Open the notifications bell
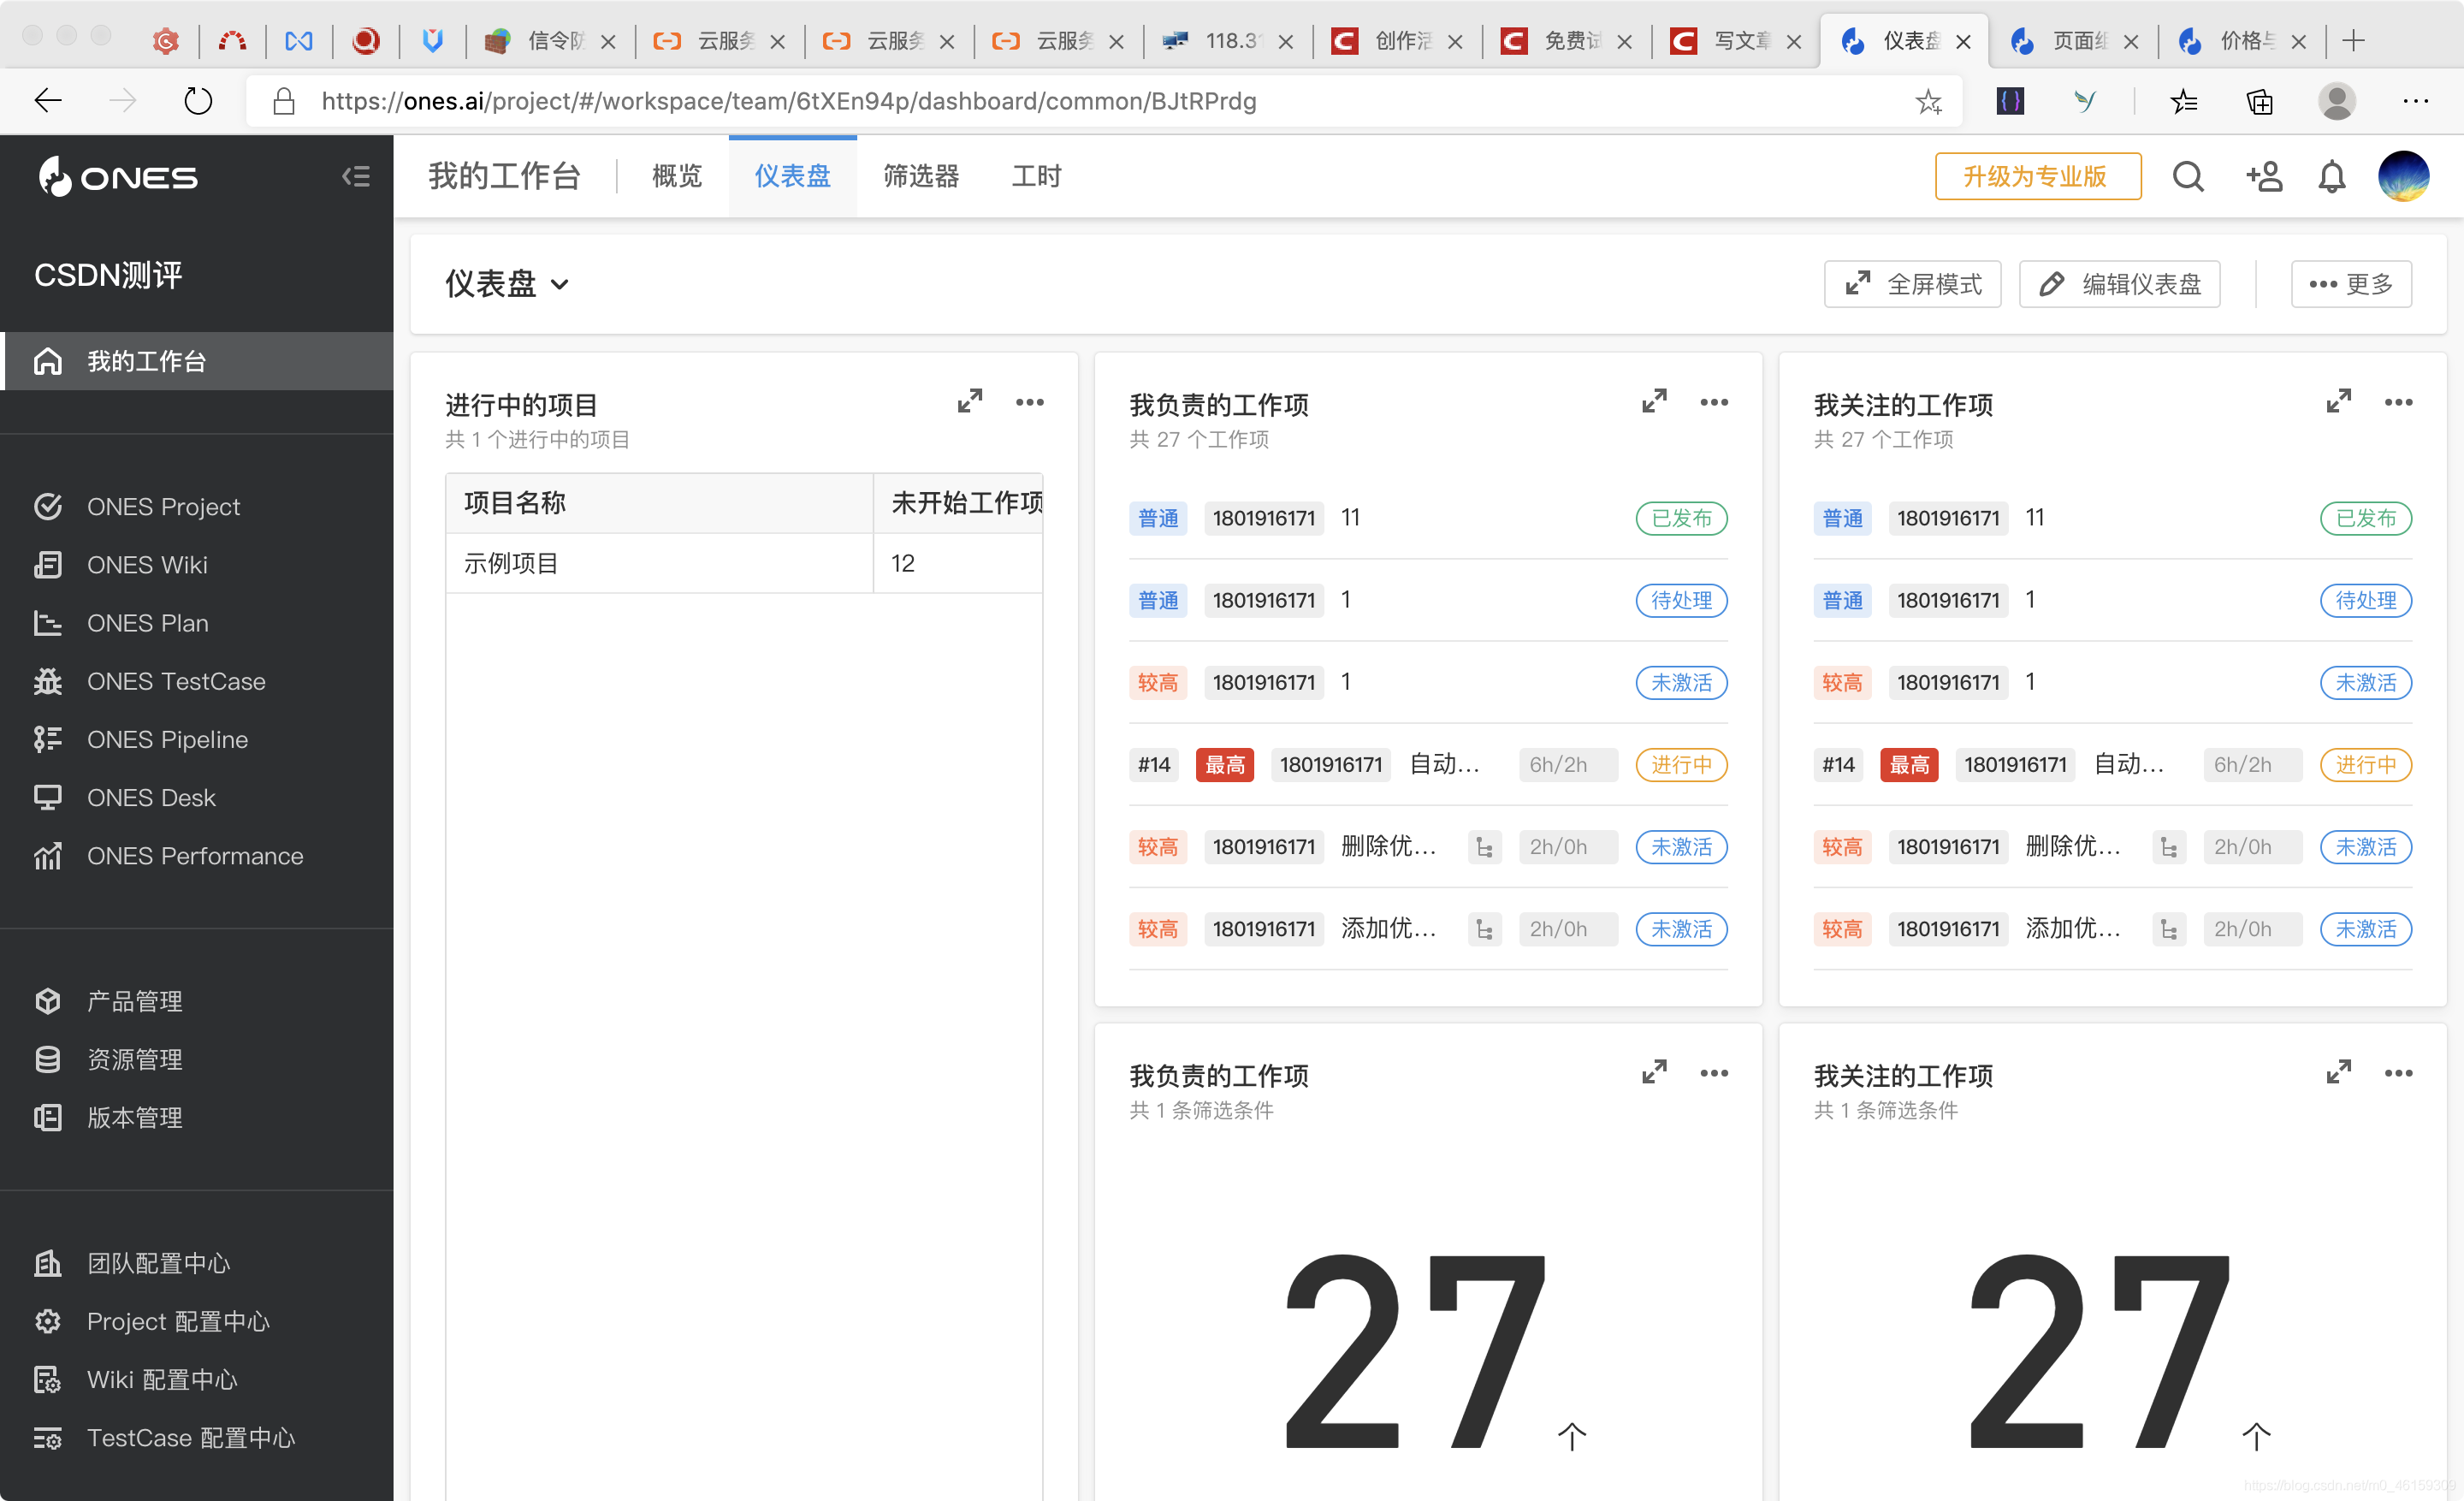 pos(2331,177)
